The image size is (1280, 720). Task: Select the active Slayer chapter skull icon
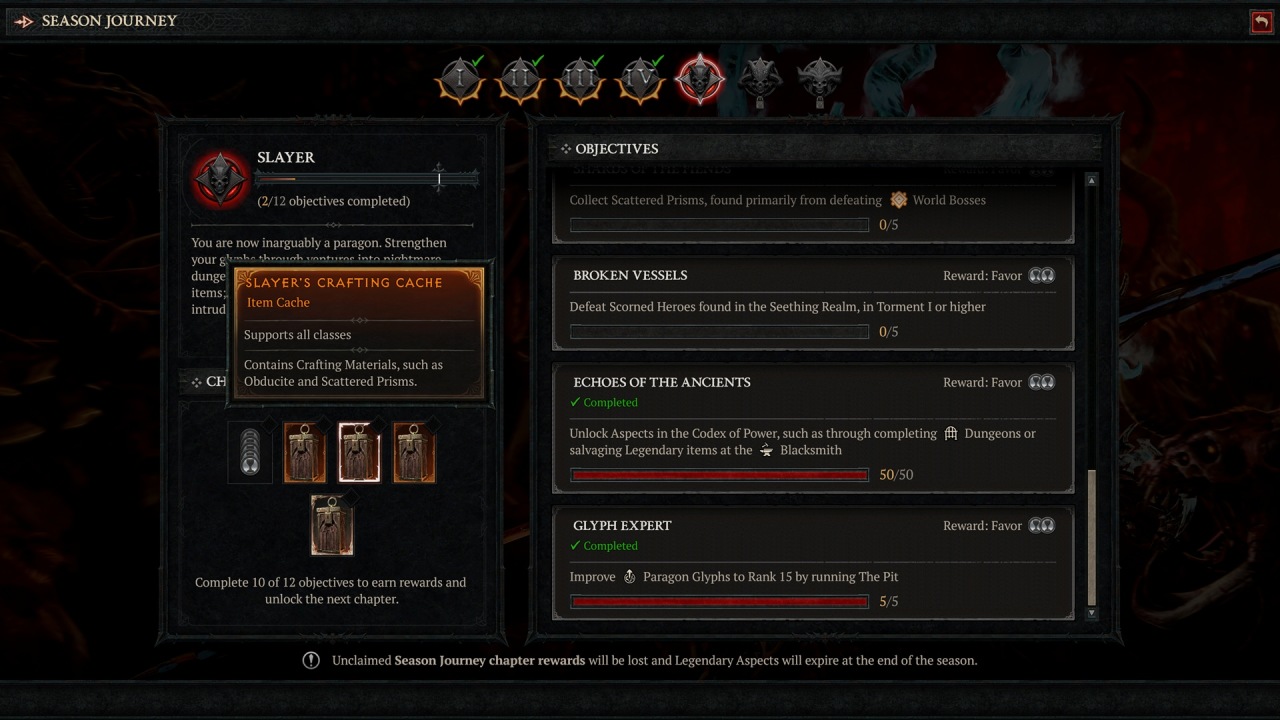point(699,79)
